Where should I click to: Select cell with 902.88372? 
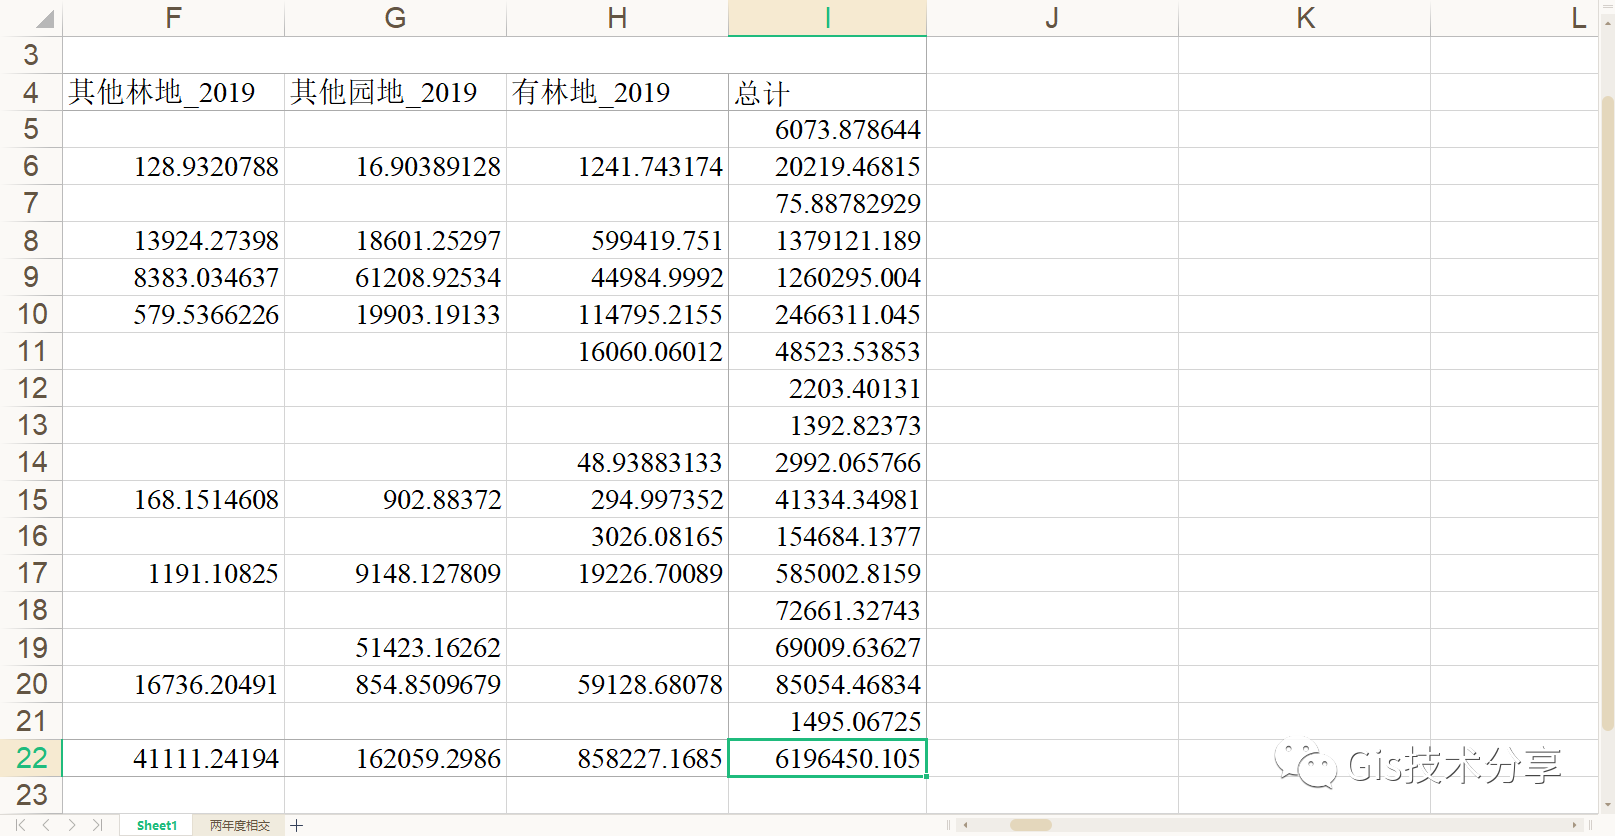coord(396,499)
